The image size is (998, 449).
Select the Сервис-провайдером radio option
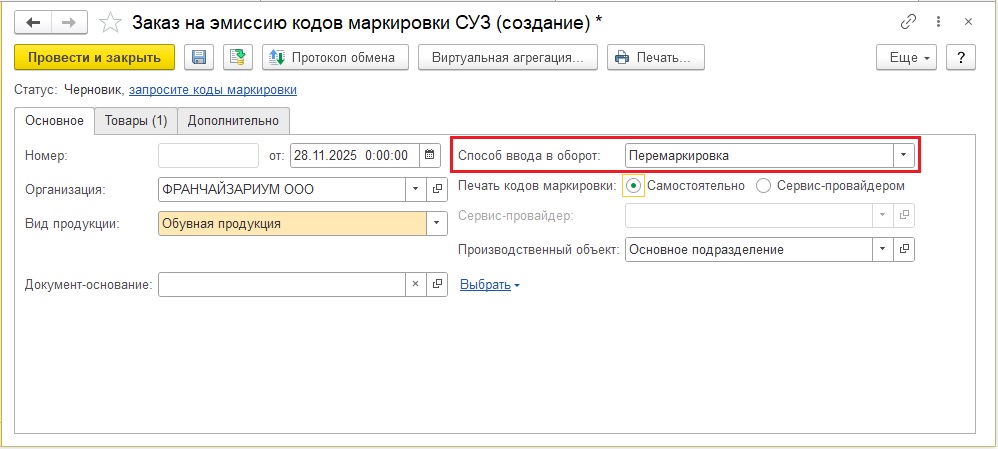pos(763,185)
